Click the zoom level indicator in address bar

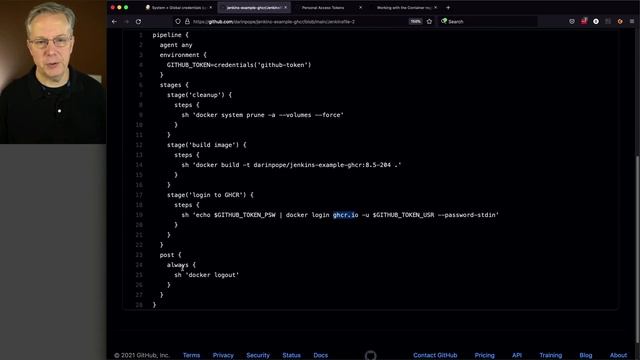pos(415,22)
